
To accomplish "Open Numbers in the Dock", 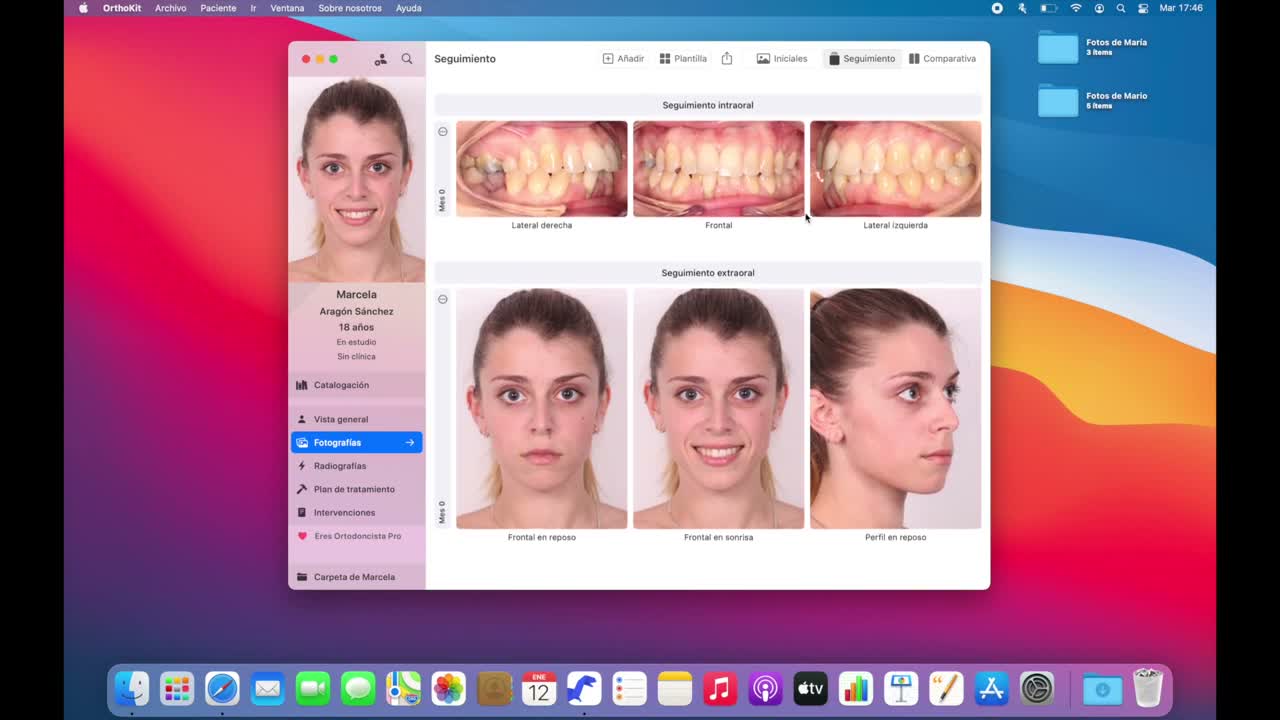I will pyautogui.click(x=856, y=688).
